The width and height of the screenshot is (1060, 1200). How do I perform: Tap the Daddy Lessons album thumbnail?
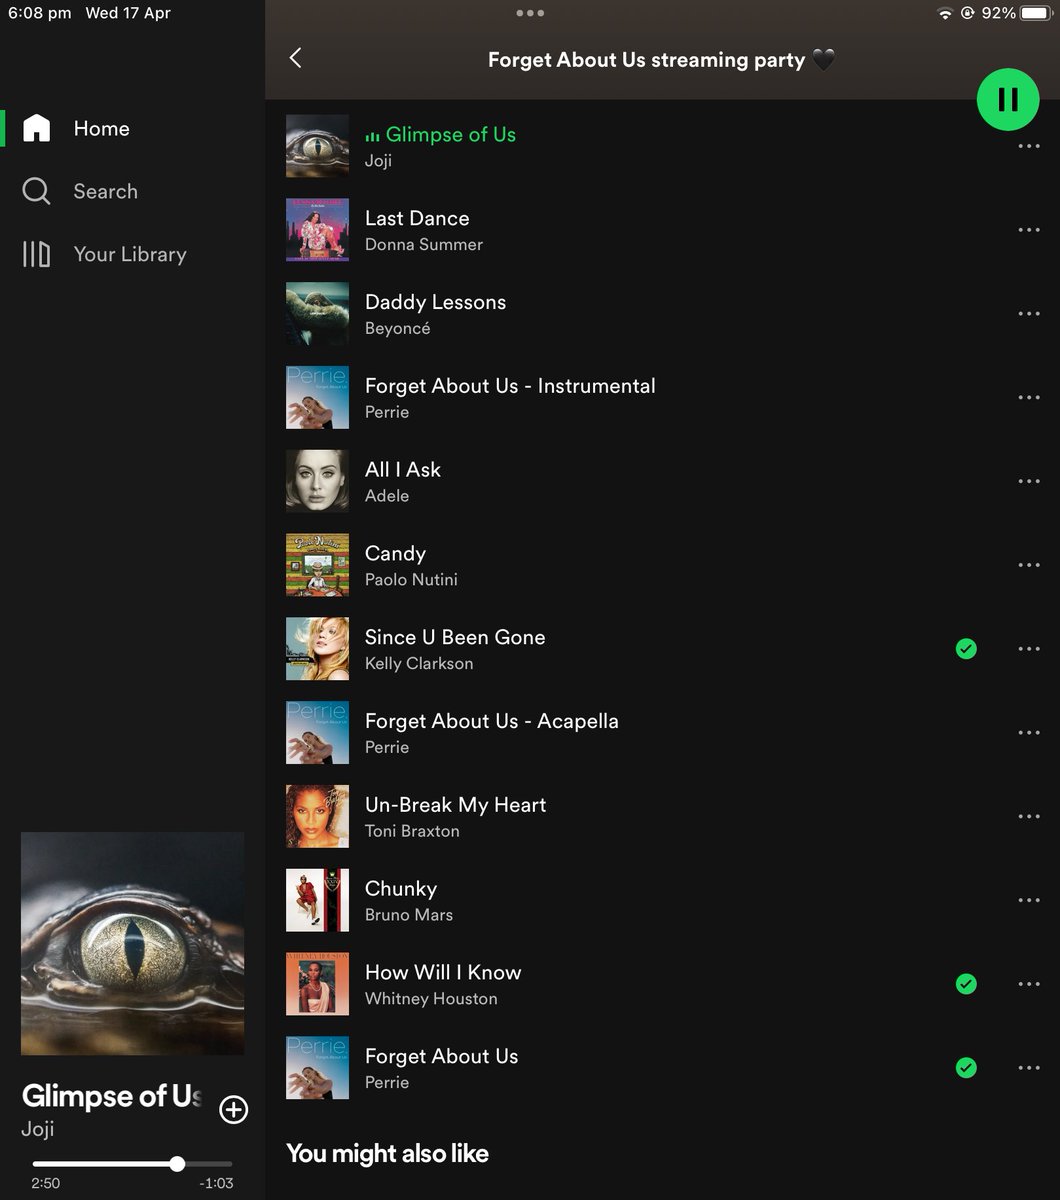[317, 314]
